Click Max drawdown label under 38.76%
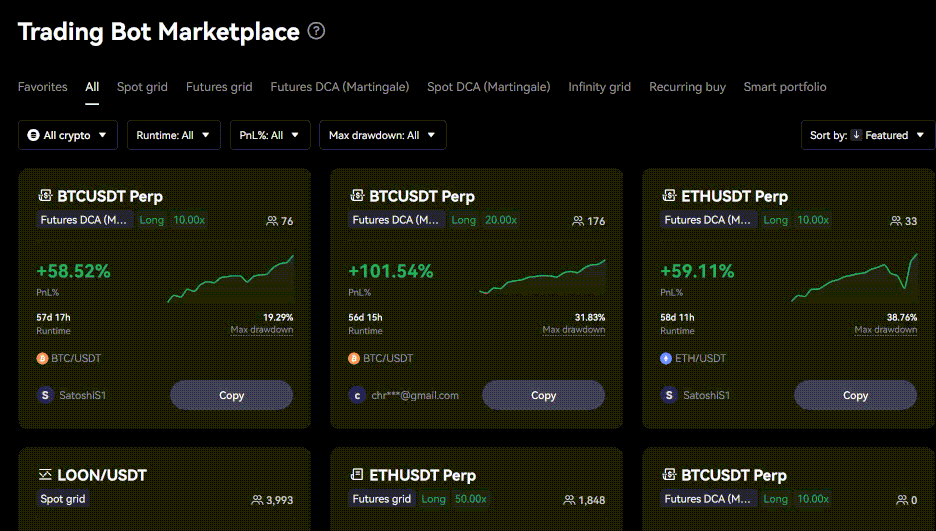Screen dimensions: 936x531 coord(886,330)
